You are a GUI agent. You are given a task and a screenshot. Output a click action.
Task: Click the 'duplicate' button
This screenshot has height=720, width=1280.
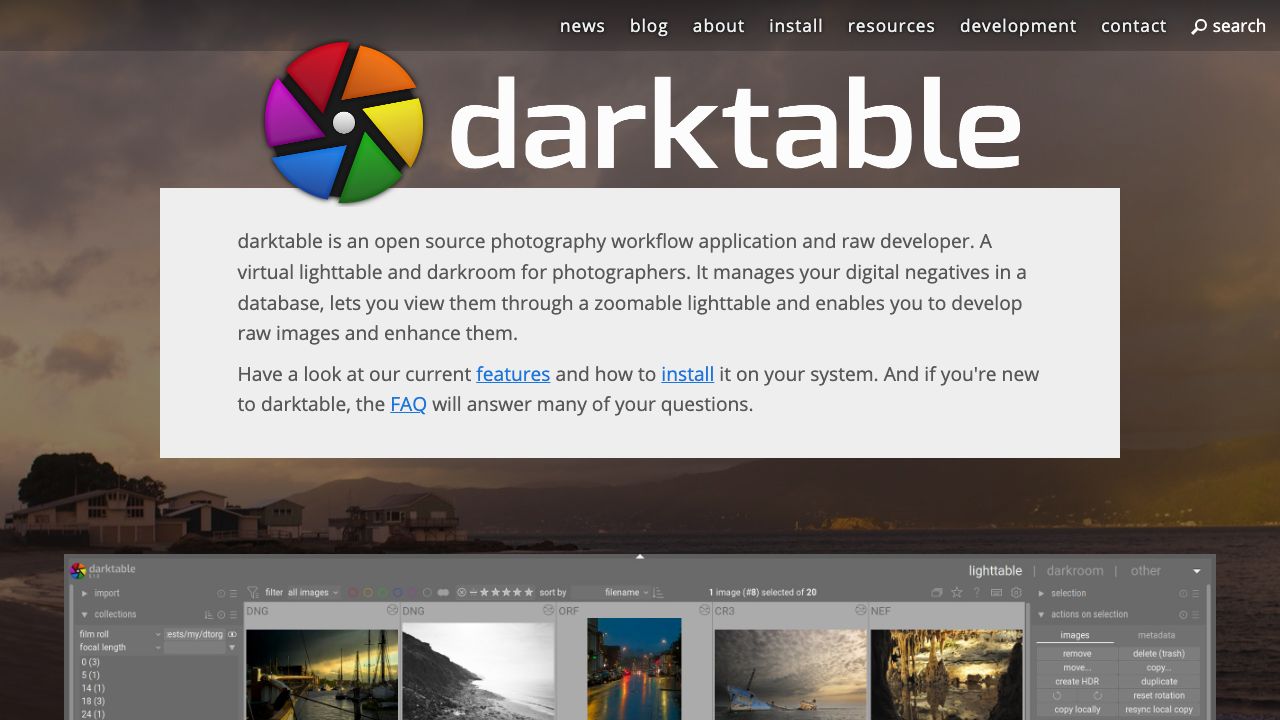tap(1159, 682)
